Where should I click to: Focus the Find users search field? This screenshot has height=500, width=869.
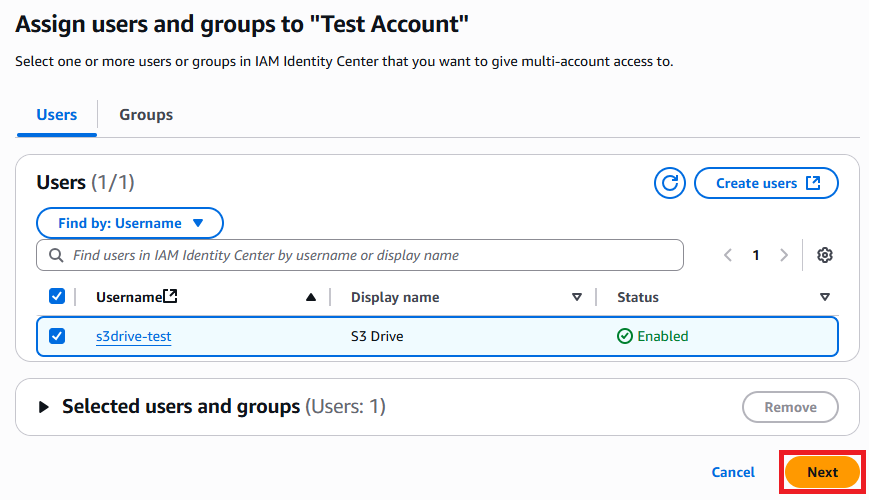pos(360,255)
